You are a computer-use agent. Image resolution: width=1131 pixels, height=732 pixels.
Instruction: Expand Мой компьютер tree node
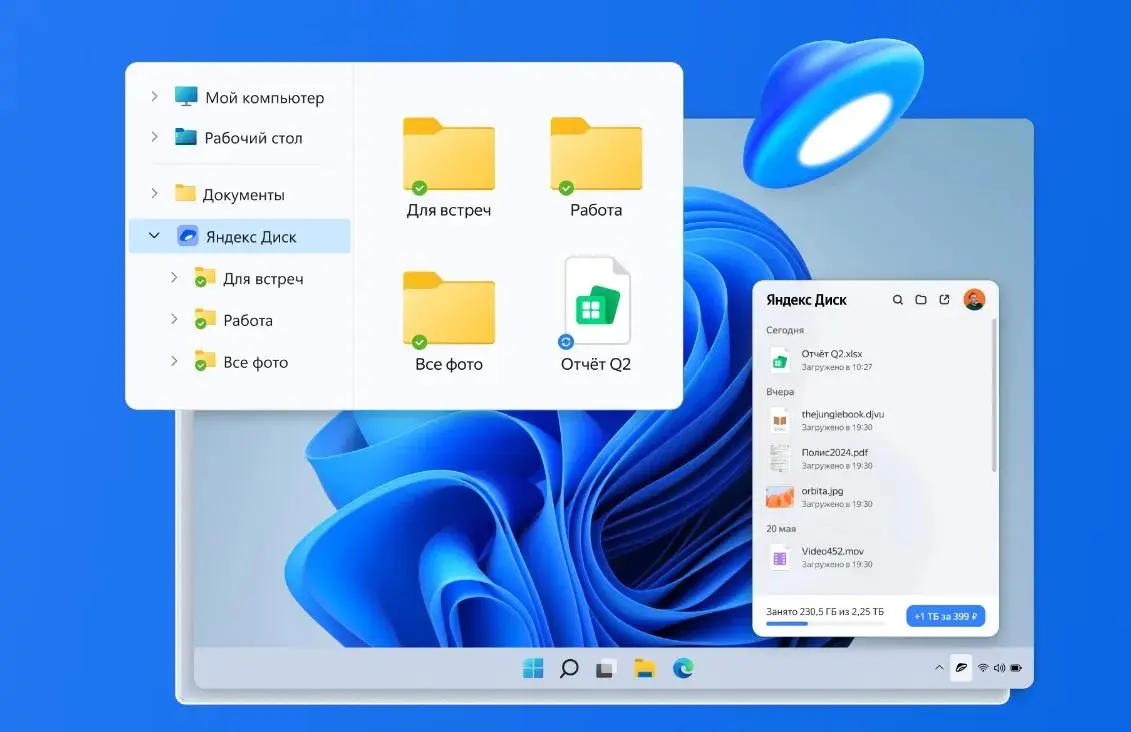[154, 96]
